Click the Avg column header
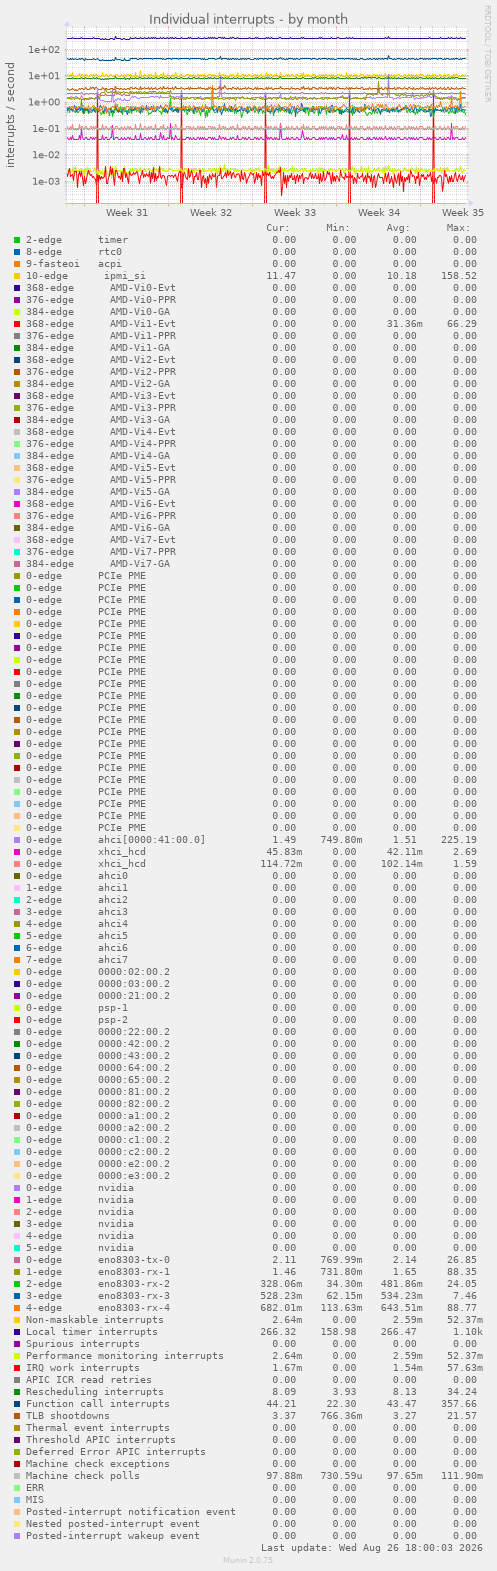 399,228
